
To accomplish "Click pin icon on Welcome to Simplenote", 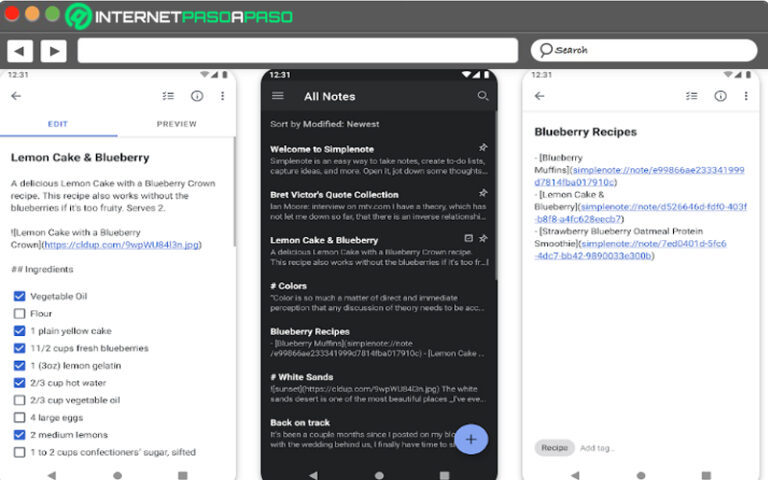I will (x=483, y=149).
